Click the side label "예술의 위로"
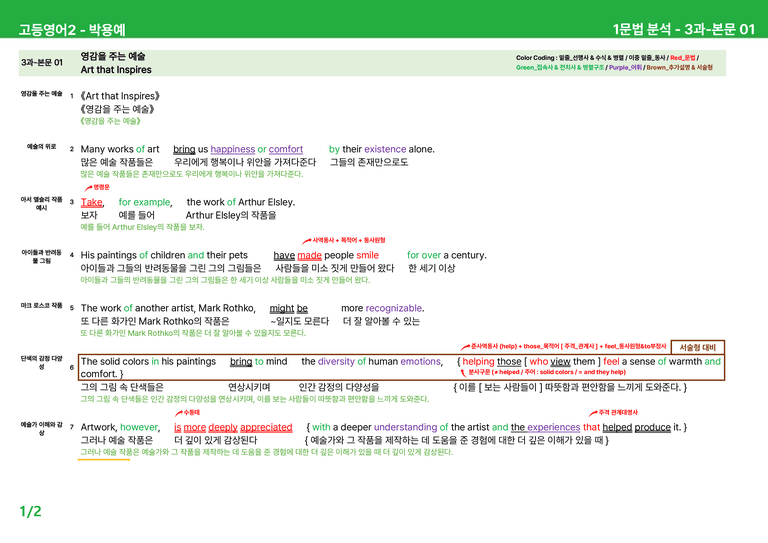Screen dimensions: 768x543 (x=42, y=146)
